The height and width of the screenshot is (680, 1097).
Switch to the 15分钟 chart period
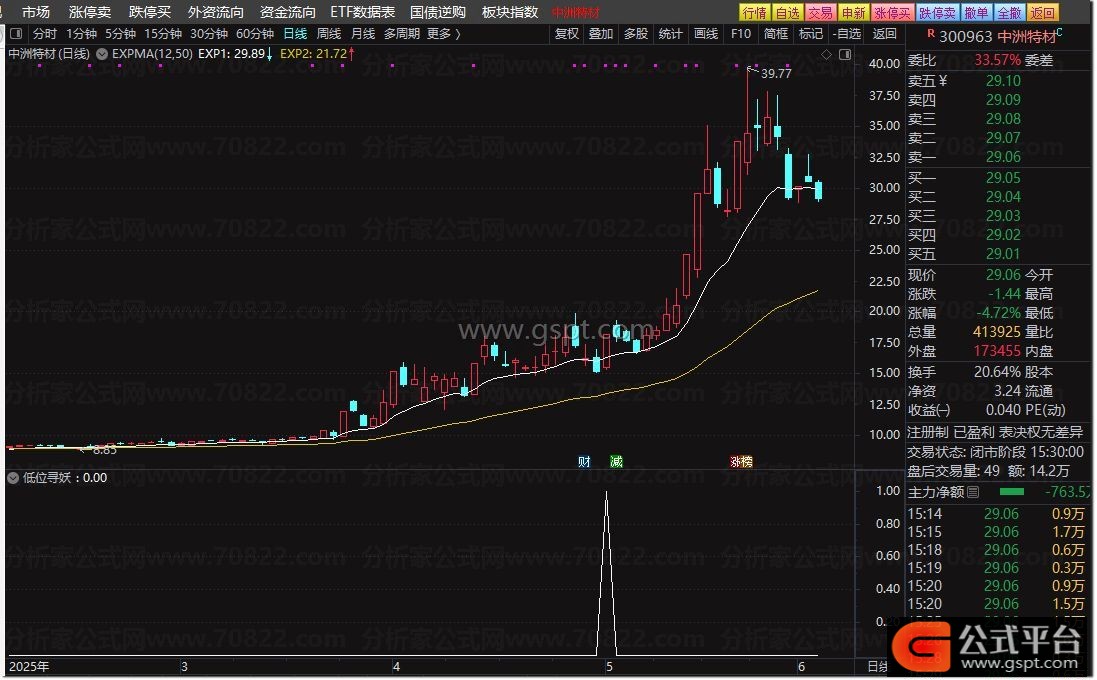[x=163, y=34]
